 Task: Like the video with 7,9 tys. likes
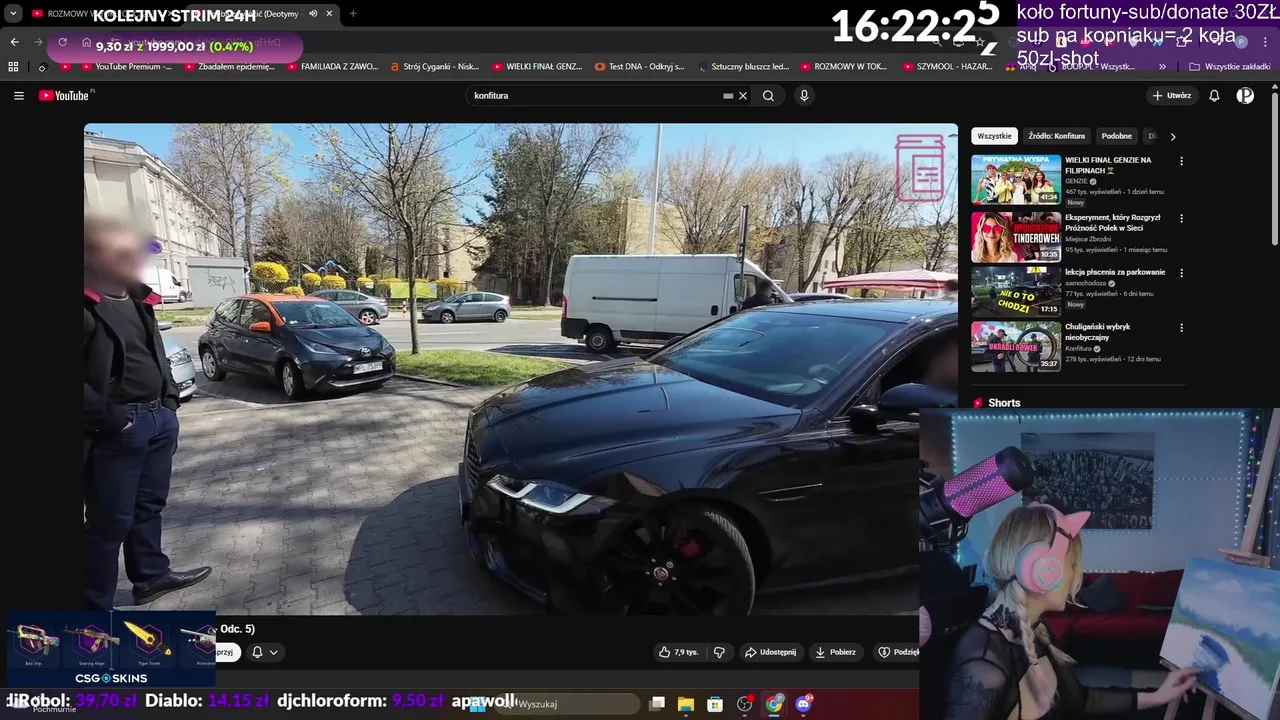[678, 652]
